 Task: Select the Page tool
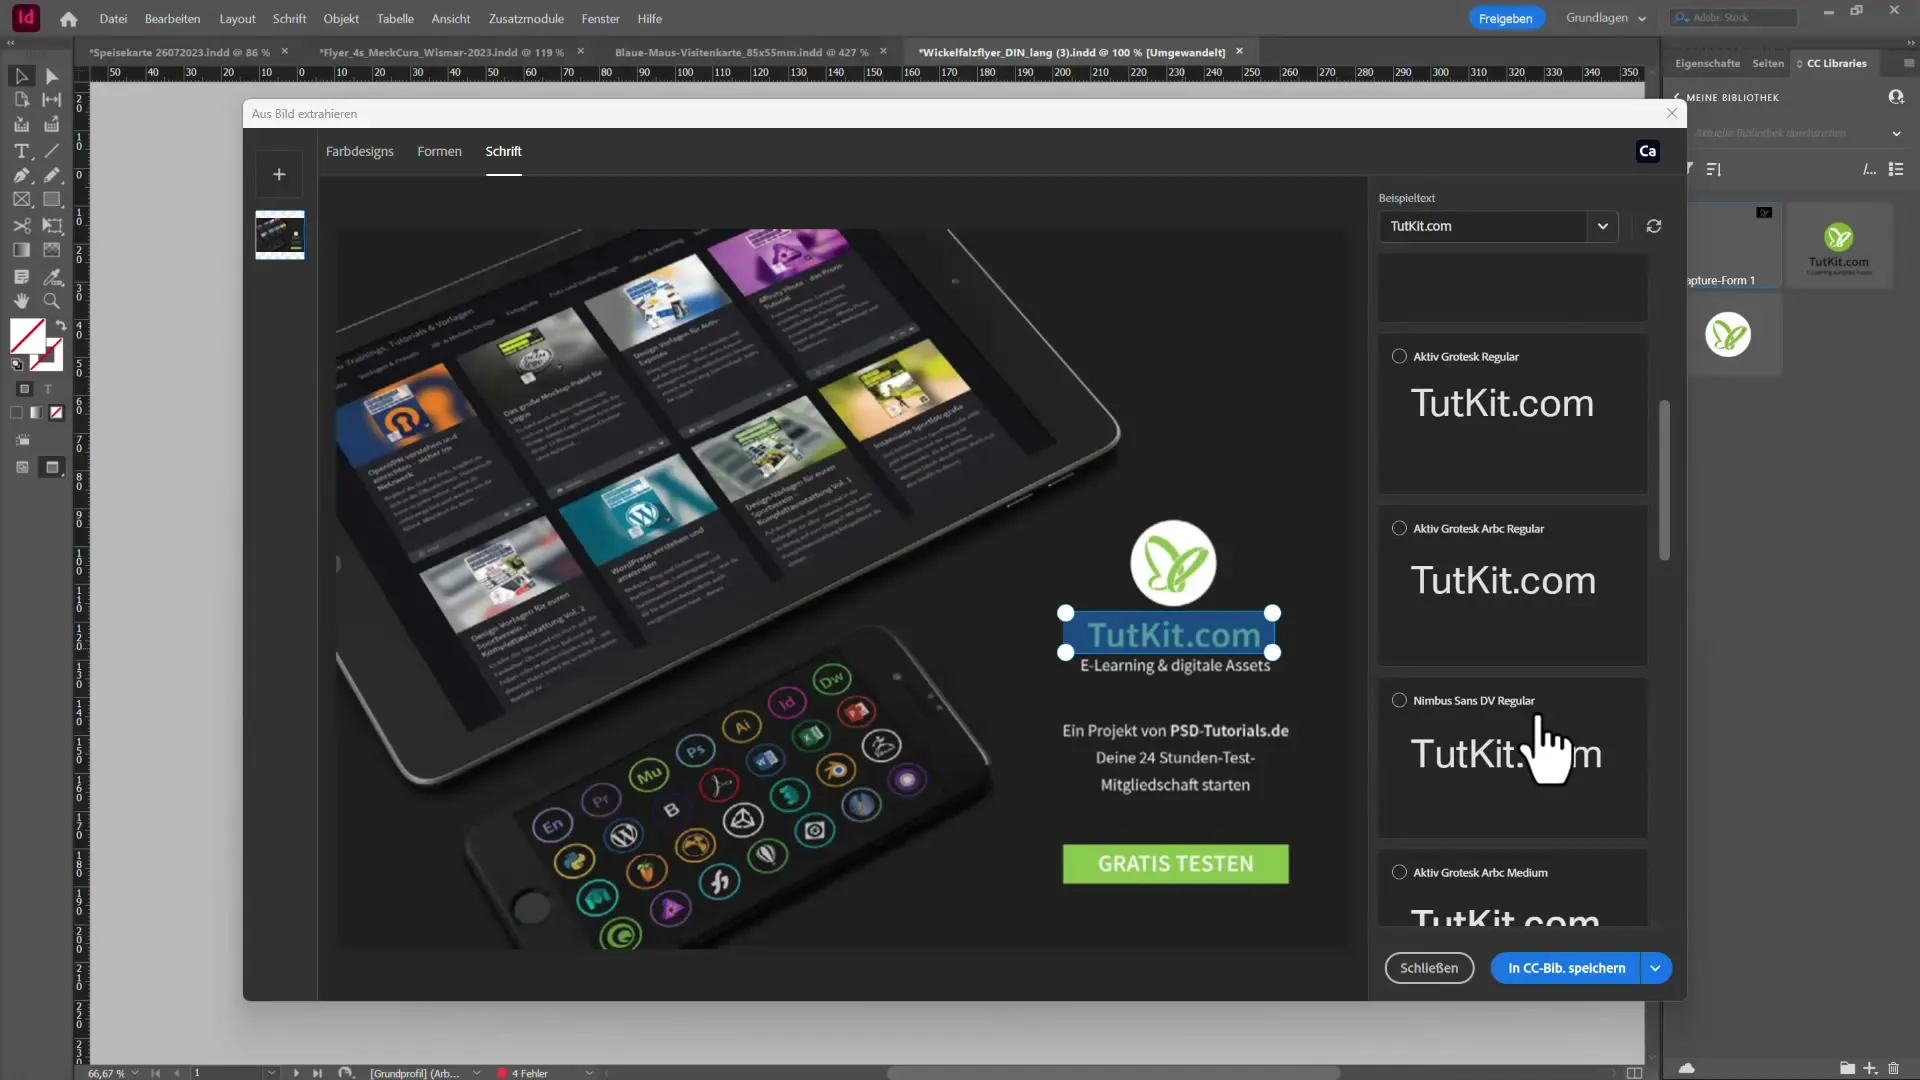(x=21, y=100)
